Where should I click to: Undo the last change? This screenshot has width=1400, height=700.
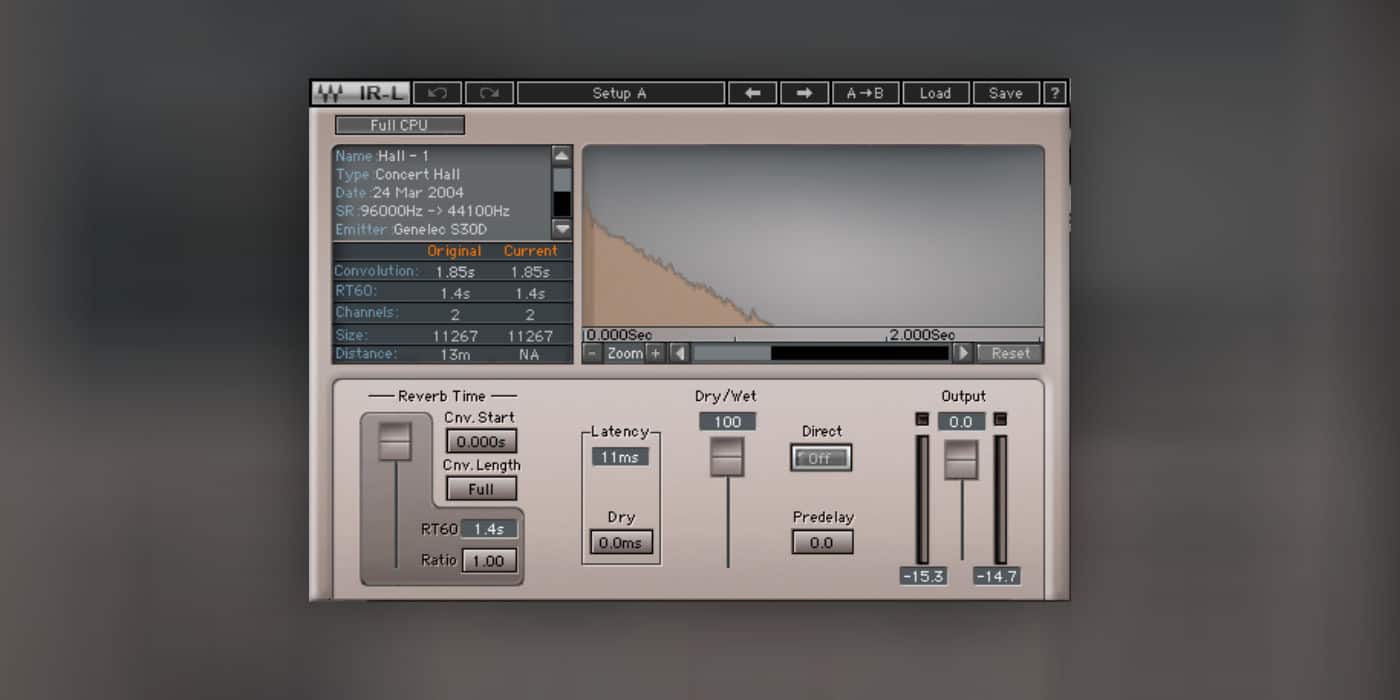[437, 93]
